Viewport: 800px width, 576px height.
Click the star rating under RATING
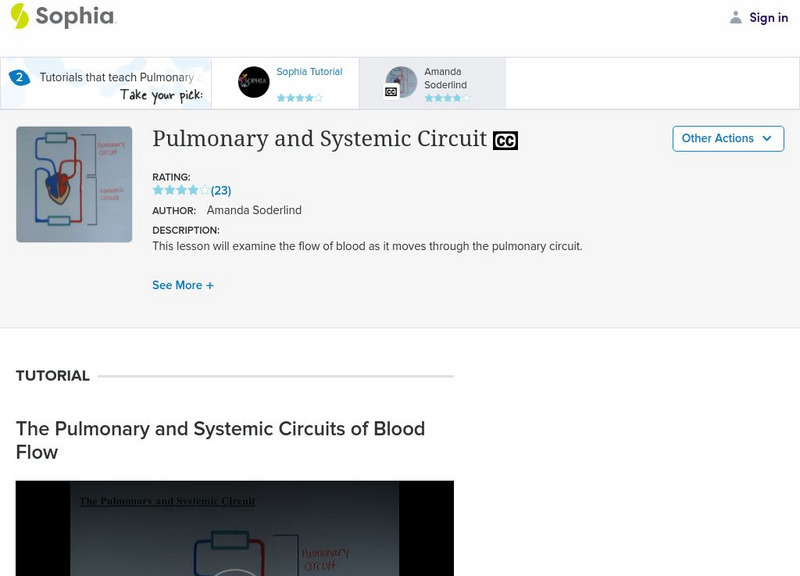(x=180, y=190)
